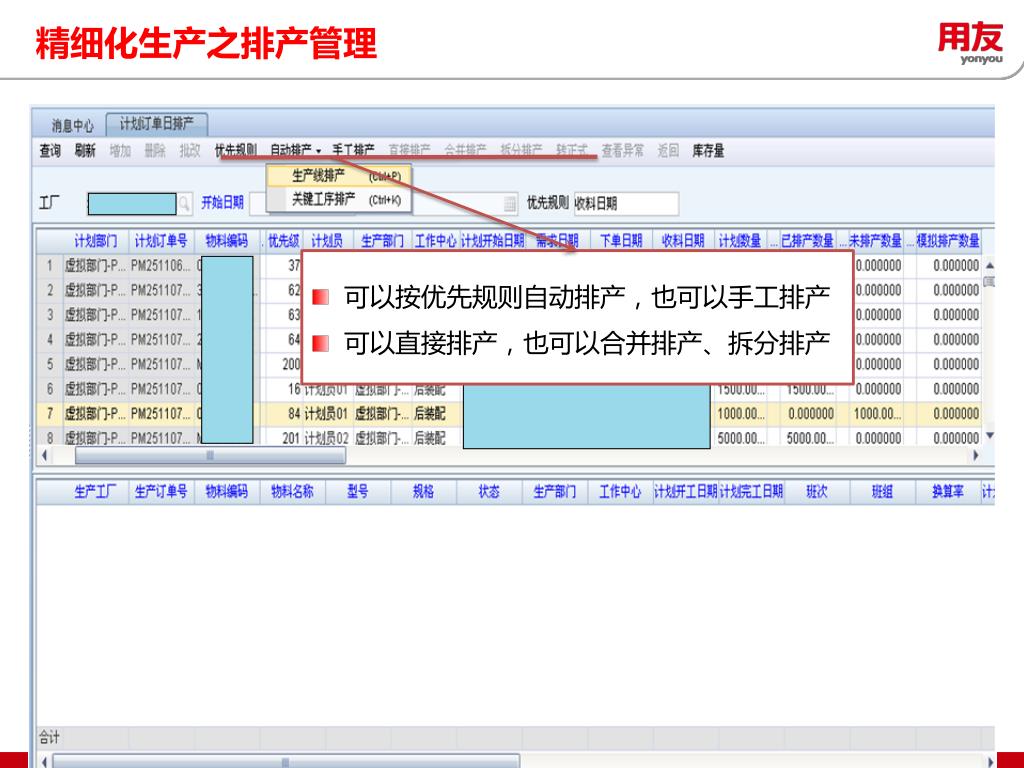Open 库存量 from the toolbar
Screen dimensions: 1024x768
pos(709,151)
